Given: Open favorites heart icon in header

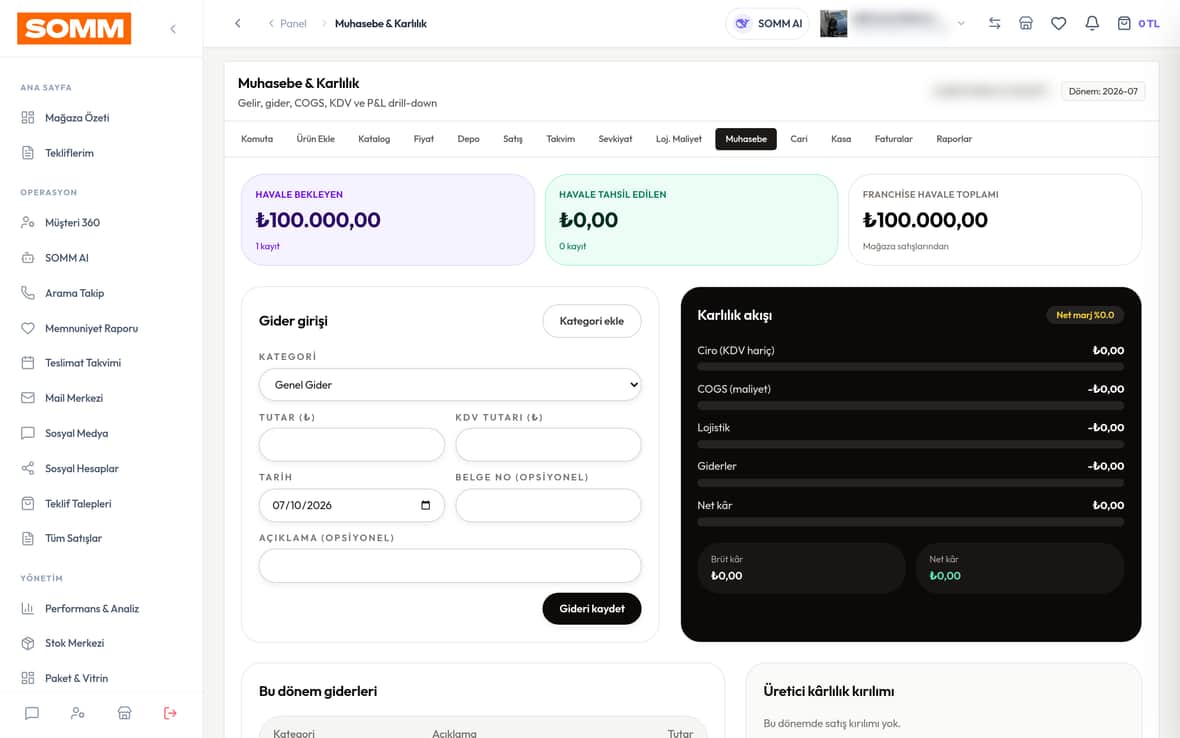Looking at the screenshot, I should [x=1058, y=23].
